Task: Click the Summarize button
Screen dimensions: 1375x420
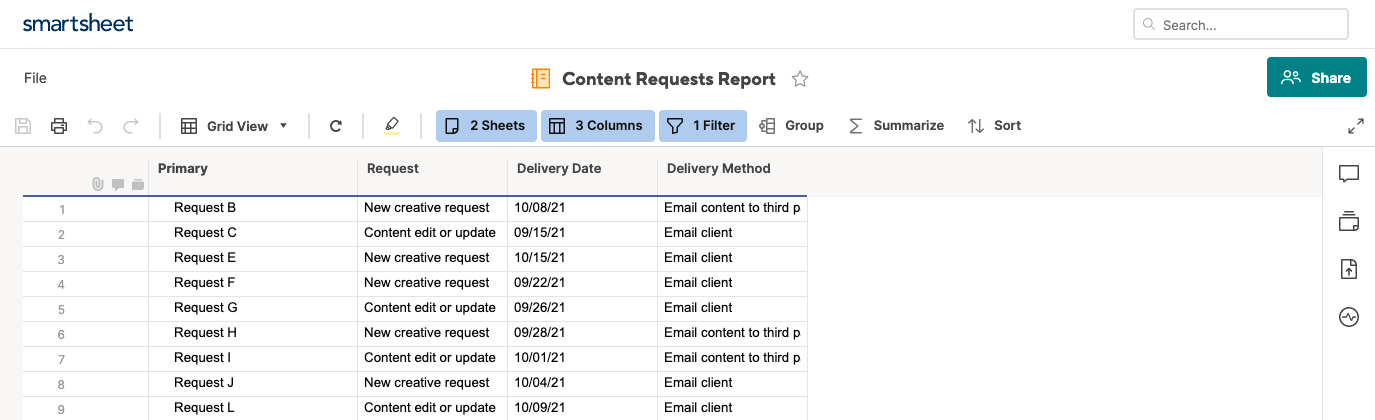Action: coord(896,126)
